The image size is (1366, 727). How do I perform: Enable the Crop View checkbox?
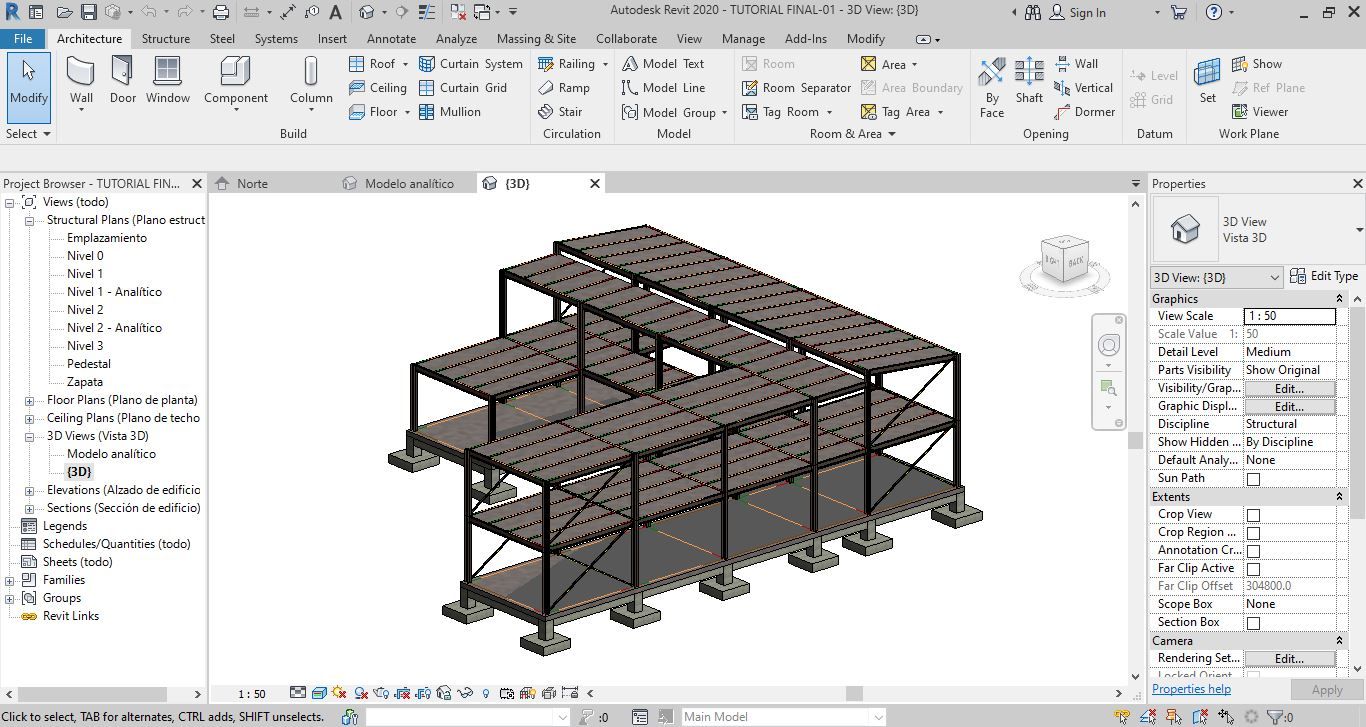coord(1253,515)
